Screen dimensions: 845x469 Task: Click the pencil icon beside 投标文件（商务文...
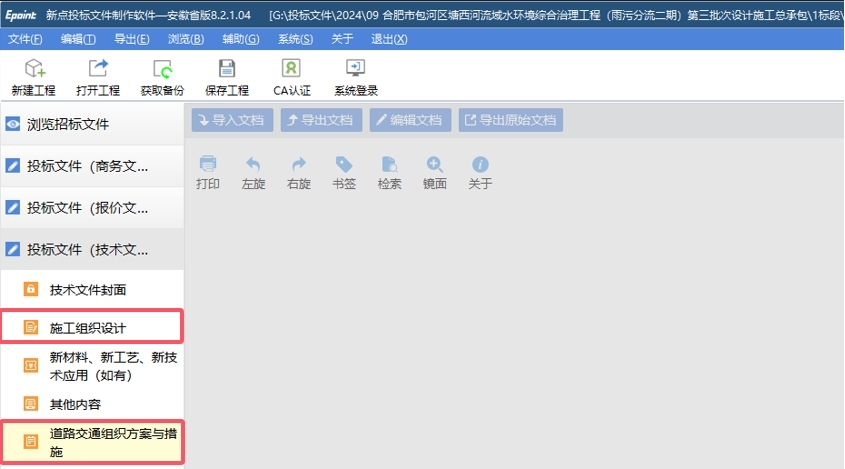pos(13,165)
